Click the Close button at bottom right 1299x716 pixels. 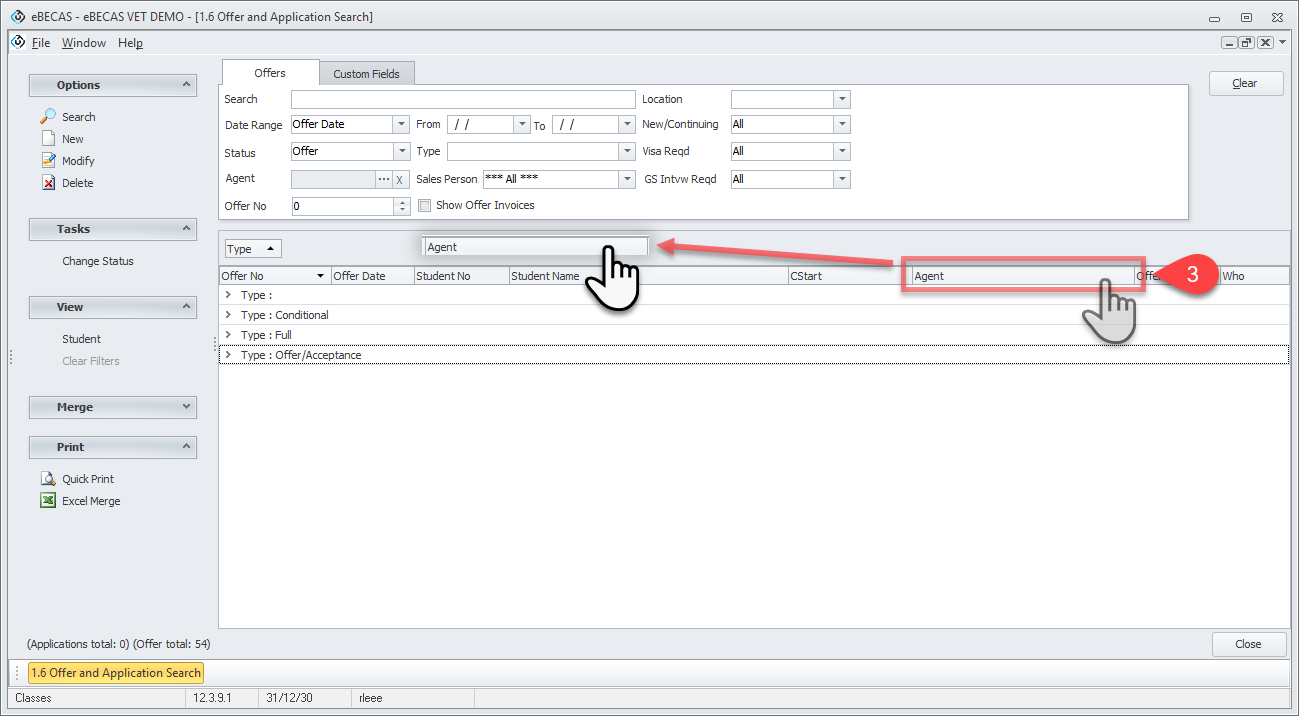(1247, 644)
